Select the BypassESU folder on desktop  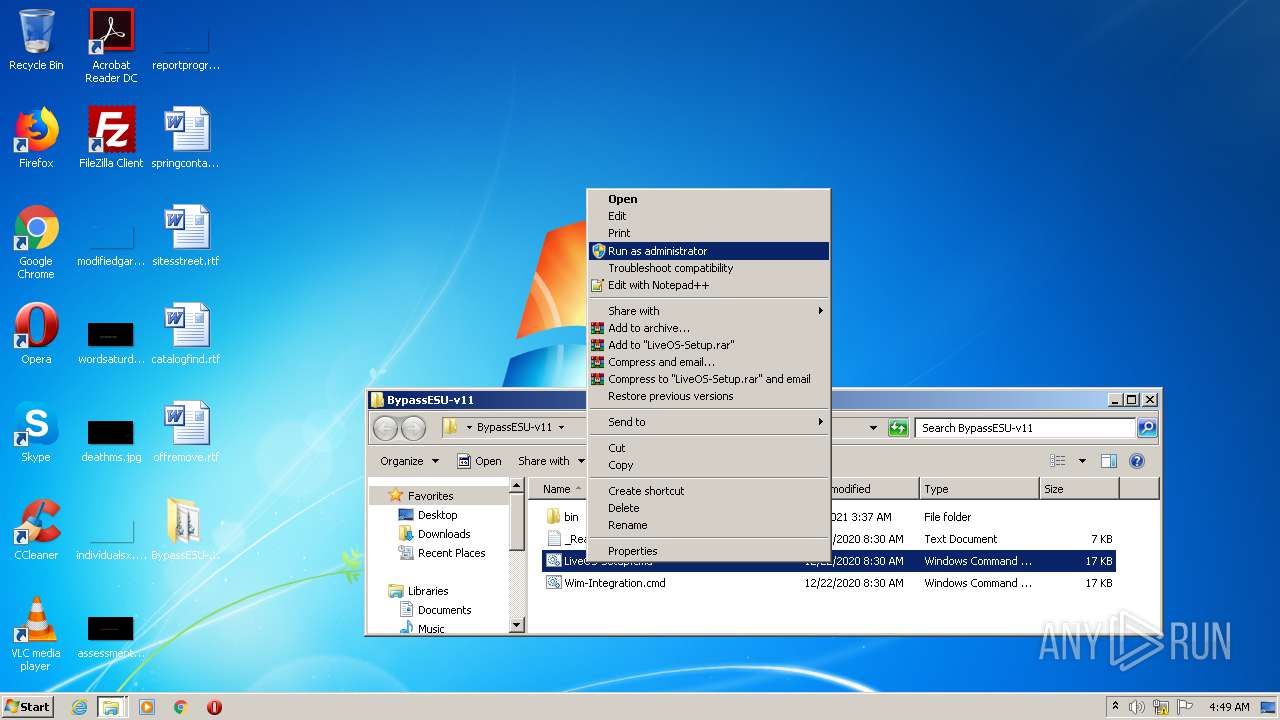pos(186,530)
